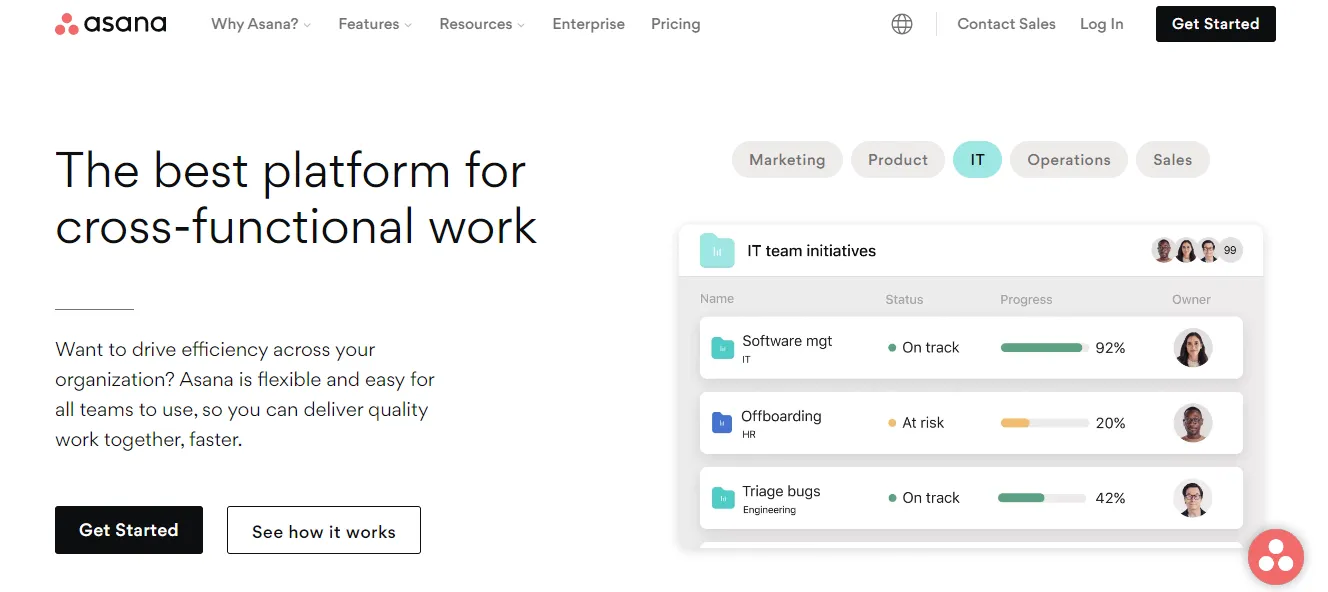Switch to the Product tab
Screen dimensions: 1328x592
(x=898, y=160)
